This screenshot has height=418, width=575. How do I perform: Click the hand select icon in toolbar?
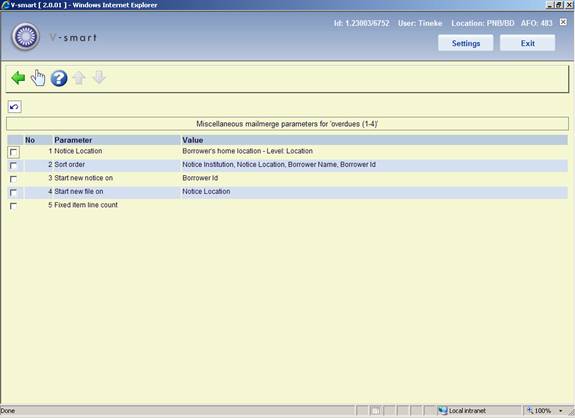[x=38, y=78]
